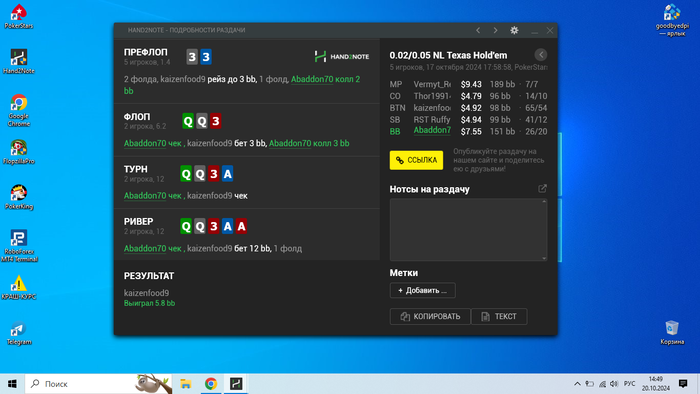
Task: Click the ТЕКСТ button
Action: click(499, 316)
